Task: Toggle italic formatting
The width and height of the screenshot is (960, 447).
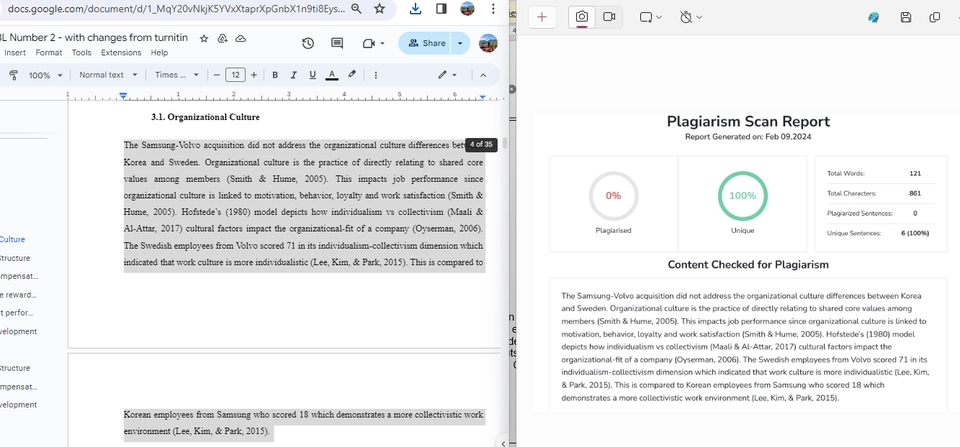Action: coord(293,75)
